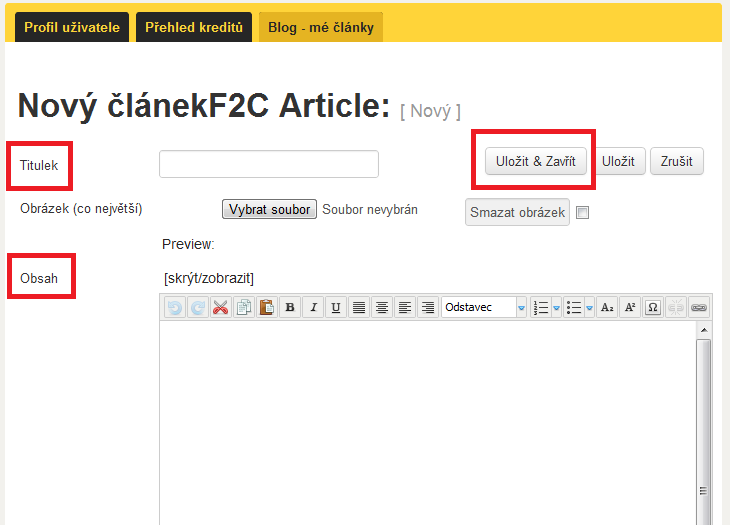Screen dimensions: 730x525
Task: Insert a link with chain icon
Action: pos(699,308)
